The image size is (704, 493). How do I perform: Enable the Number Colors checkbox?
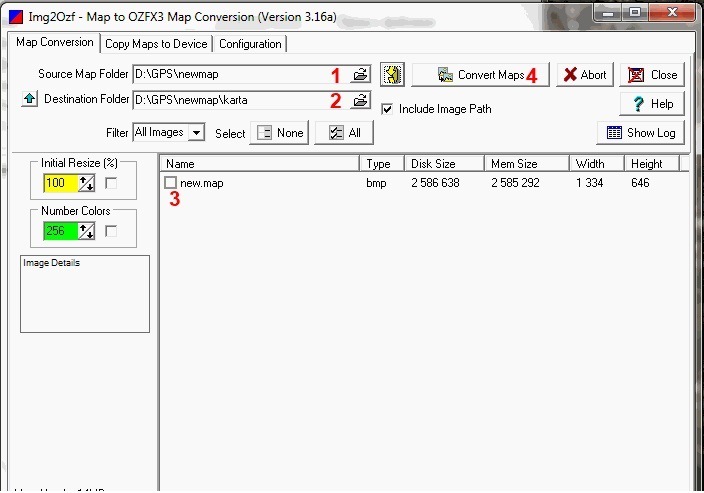tap(111, 231)
